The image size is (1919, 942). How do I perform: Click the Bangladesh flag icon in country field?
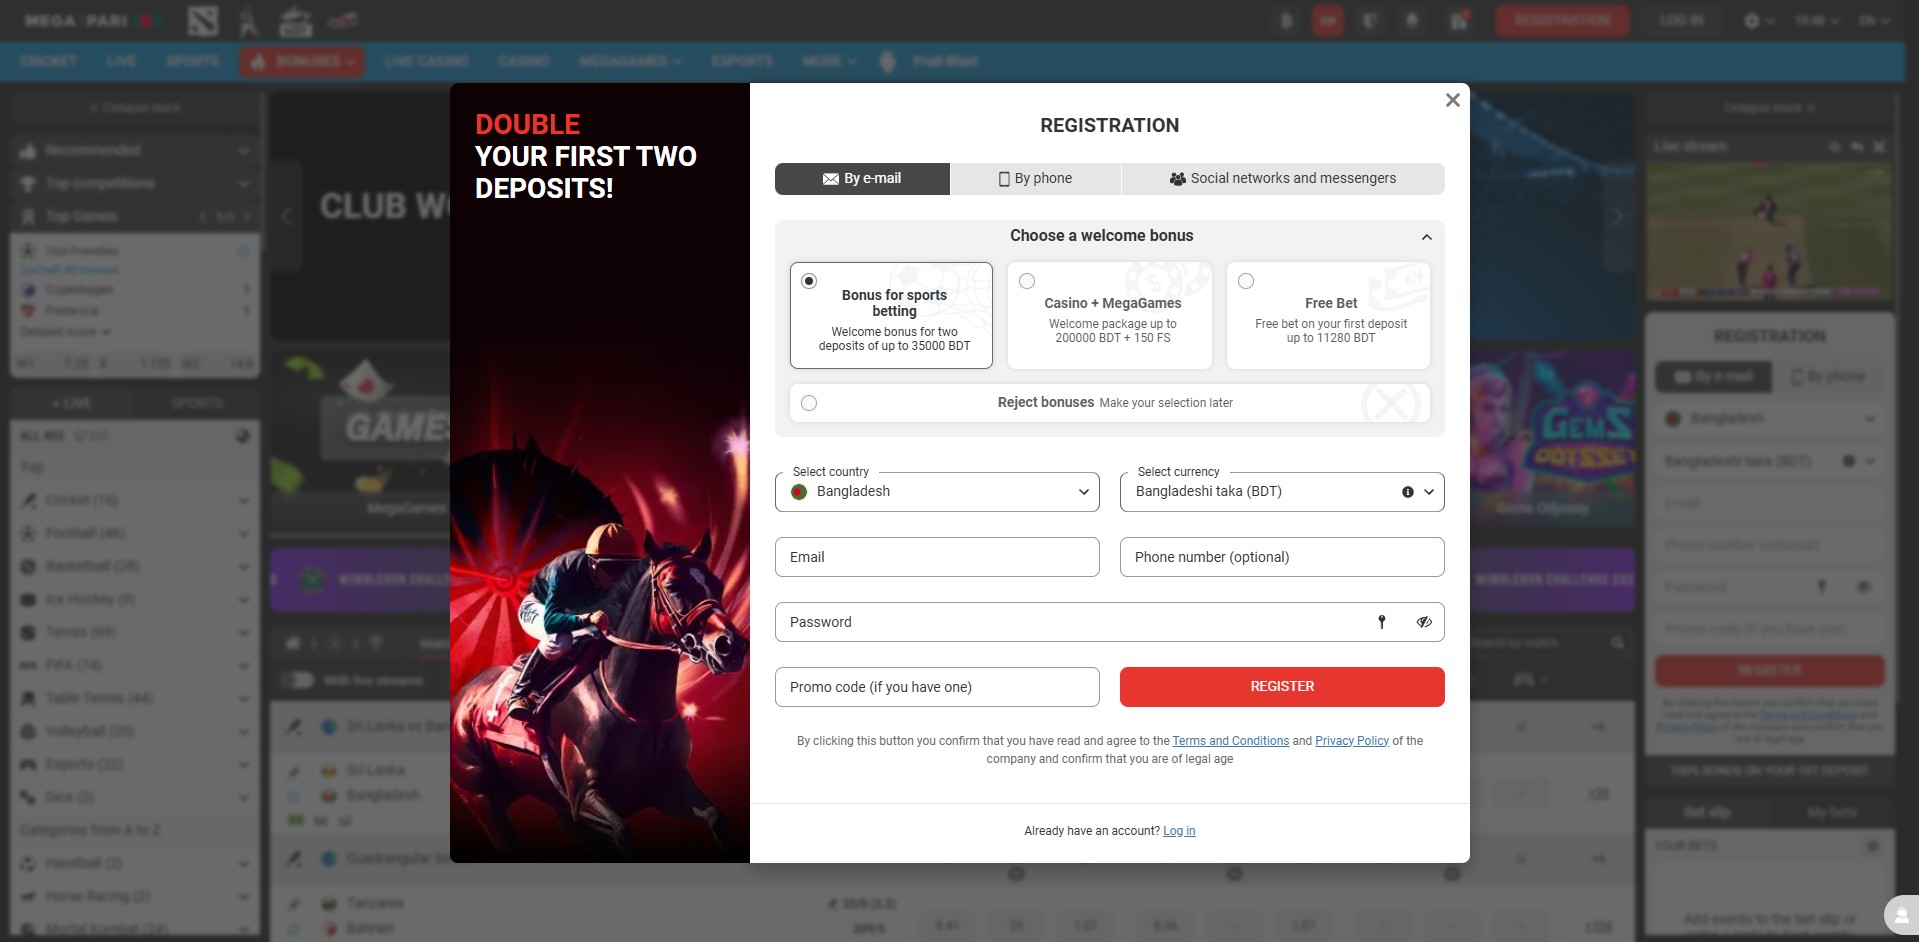tap(799, 492)
